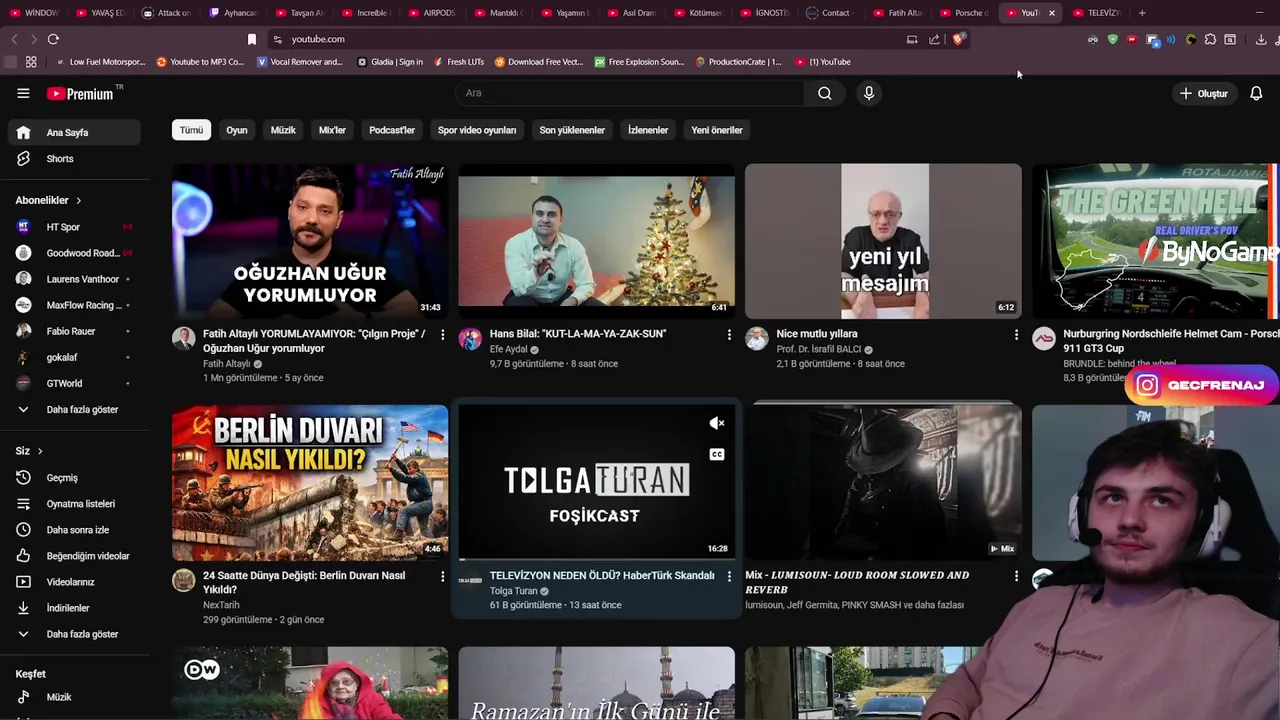
Task: Open İndirilenler in sidebar
Action: pyautogui.click(x=74, y=608)
